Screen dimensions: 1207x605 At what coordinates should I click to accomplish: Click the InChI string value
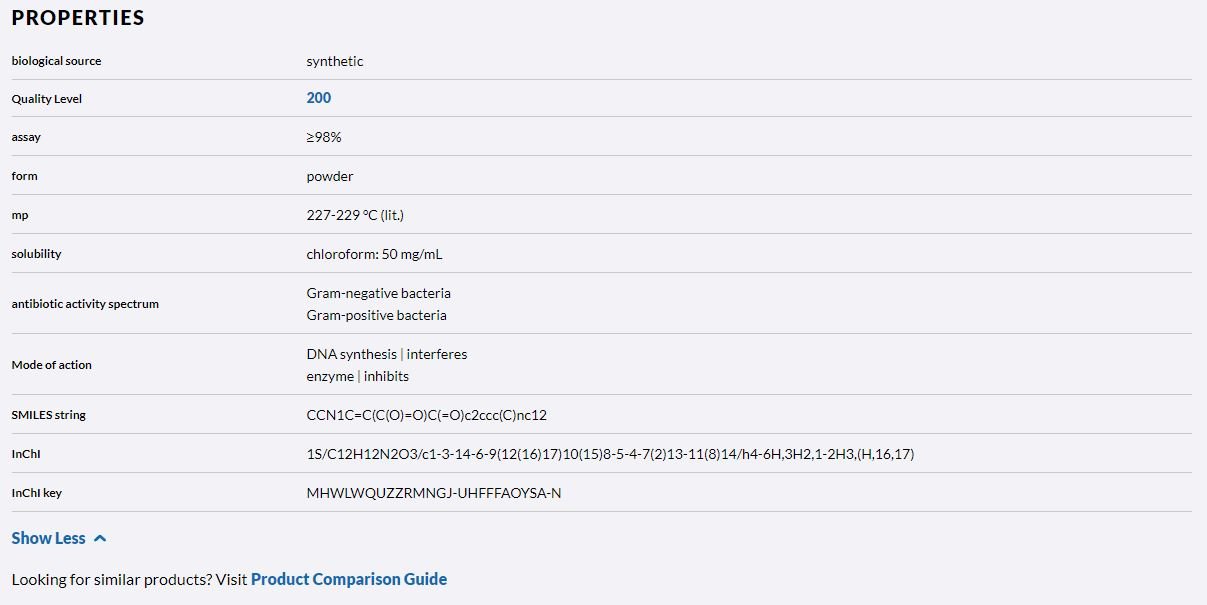click(x=610, y=454)
